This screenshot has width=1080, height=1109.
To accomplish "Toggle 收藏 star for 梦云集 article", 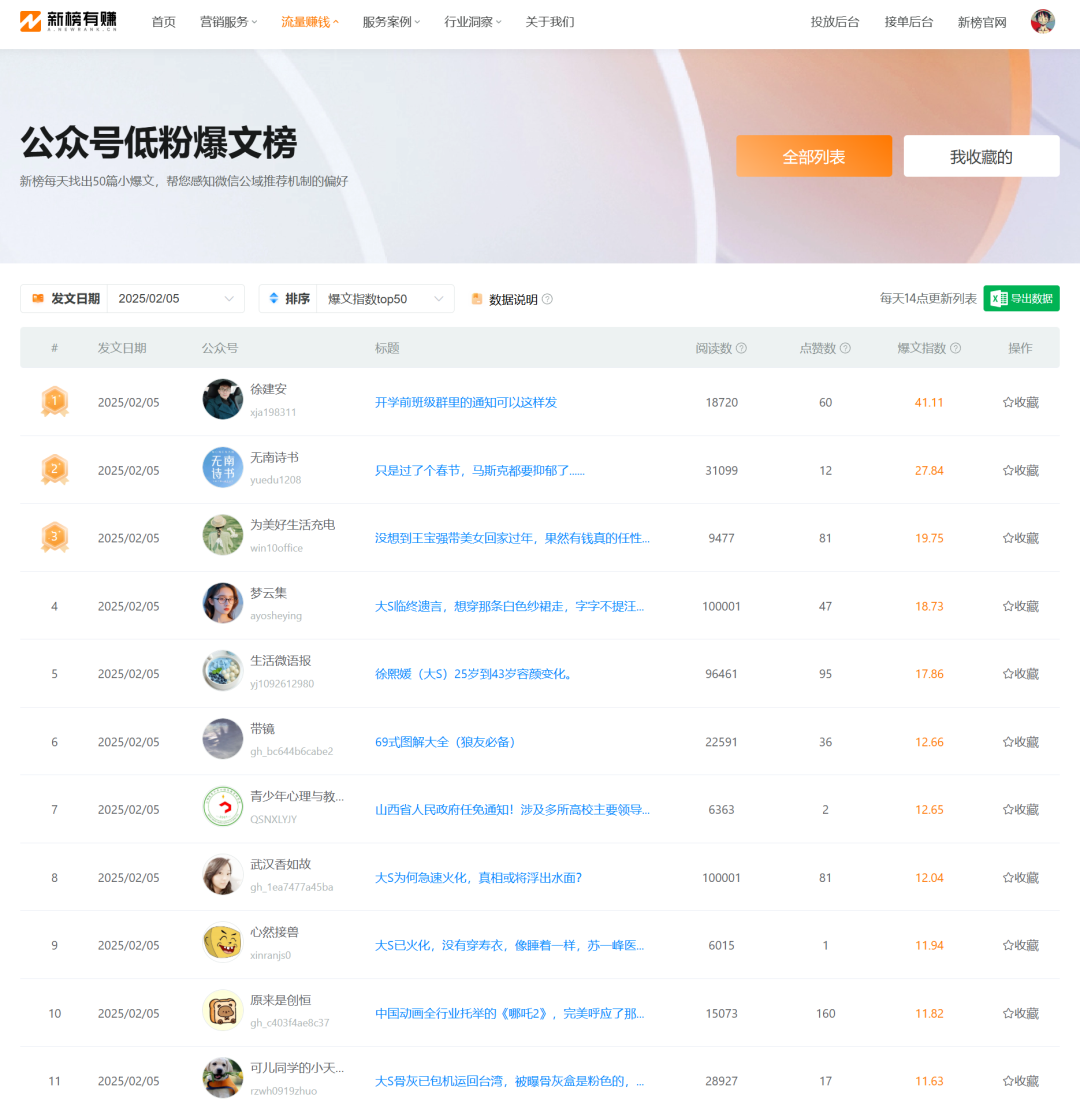I will [x=1020, y=606].
